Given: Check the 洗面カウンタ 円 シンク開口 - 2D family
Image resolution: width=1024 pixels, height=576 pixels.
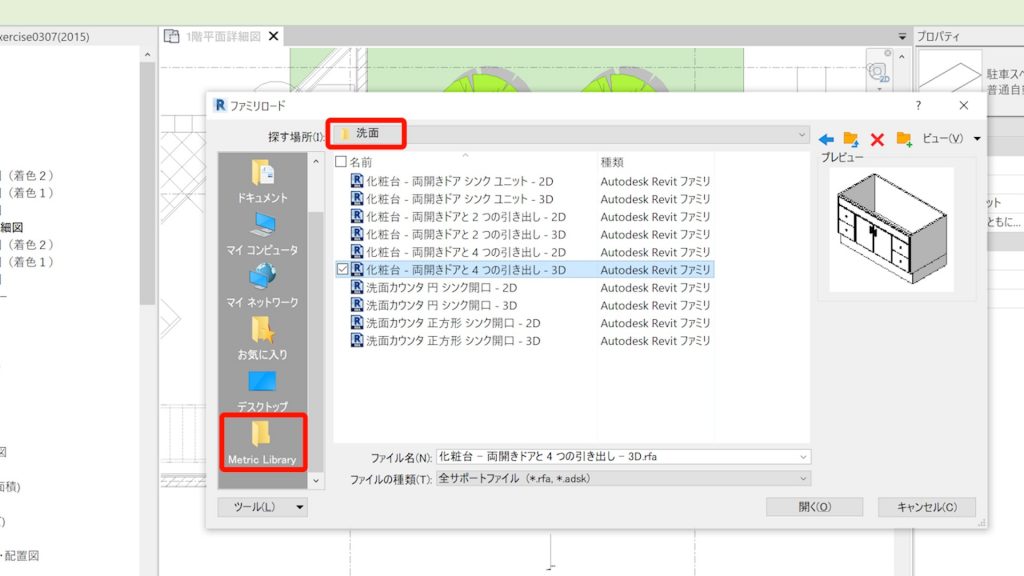Looking at the screenshot, I should click(345, 287).
